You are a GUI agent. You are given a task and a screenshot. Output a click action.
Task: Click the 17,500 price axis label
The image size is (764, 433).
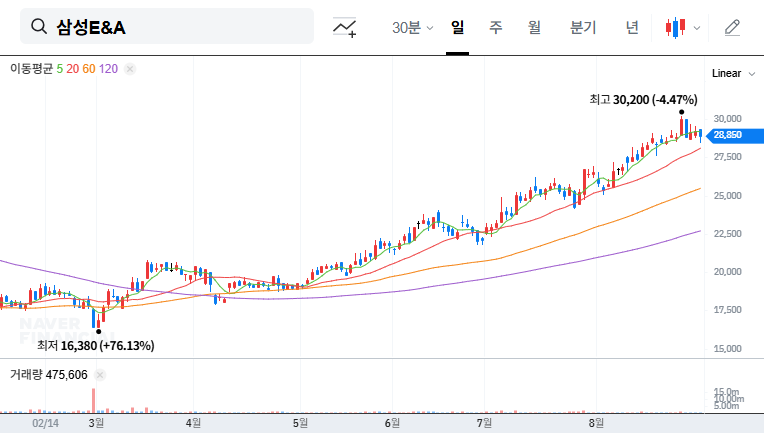[x=727, y=310]
